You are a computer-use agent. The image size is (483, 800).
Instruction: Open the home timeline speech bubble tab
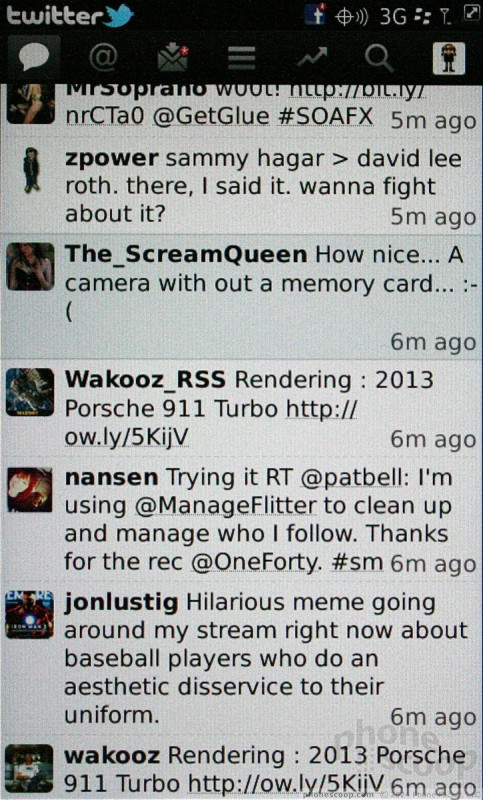pos(34,57)
